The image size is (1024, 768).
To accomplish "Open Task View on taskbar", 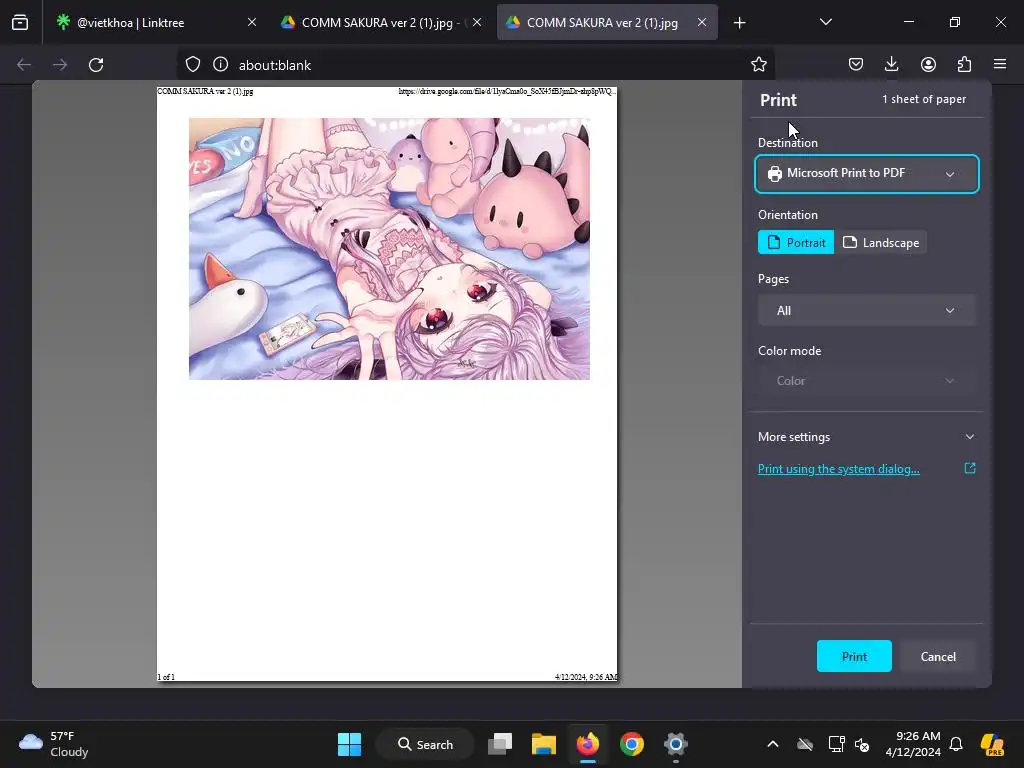I will point(500,744).
